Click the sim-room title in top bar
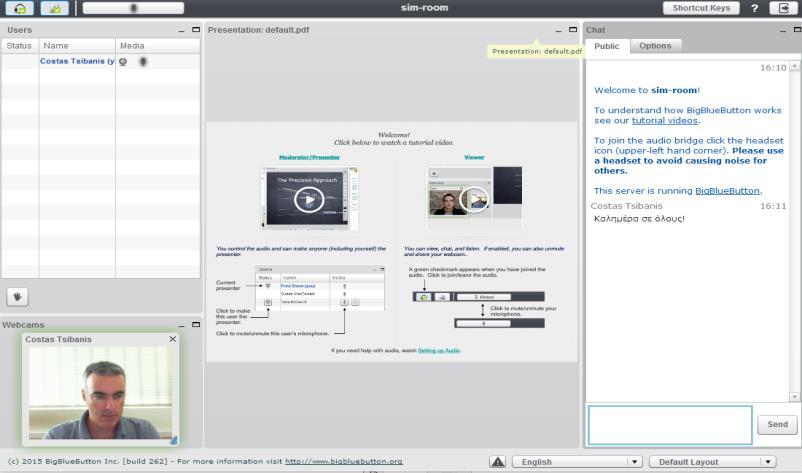The width and height of the screenshot is (802, 473). [x=424, y=8]
